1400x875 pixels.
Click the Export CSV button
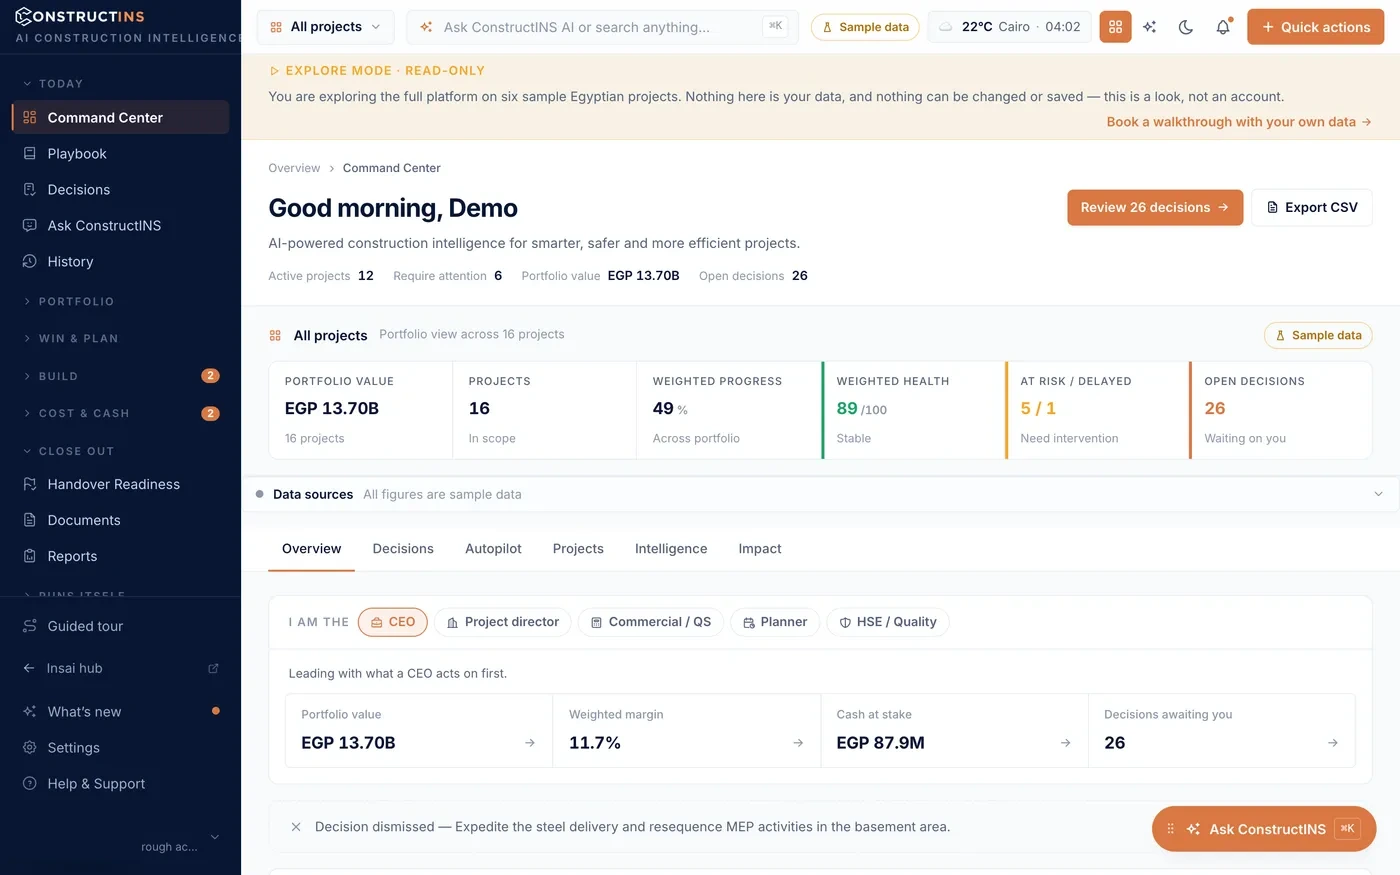pyautogui.click(x=1312, y=207)
